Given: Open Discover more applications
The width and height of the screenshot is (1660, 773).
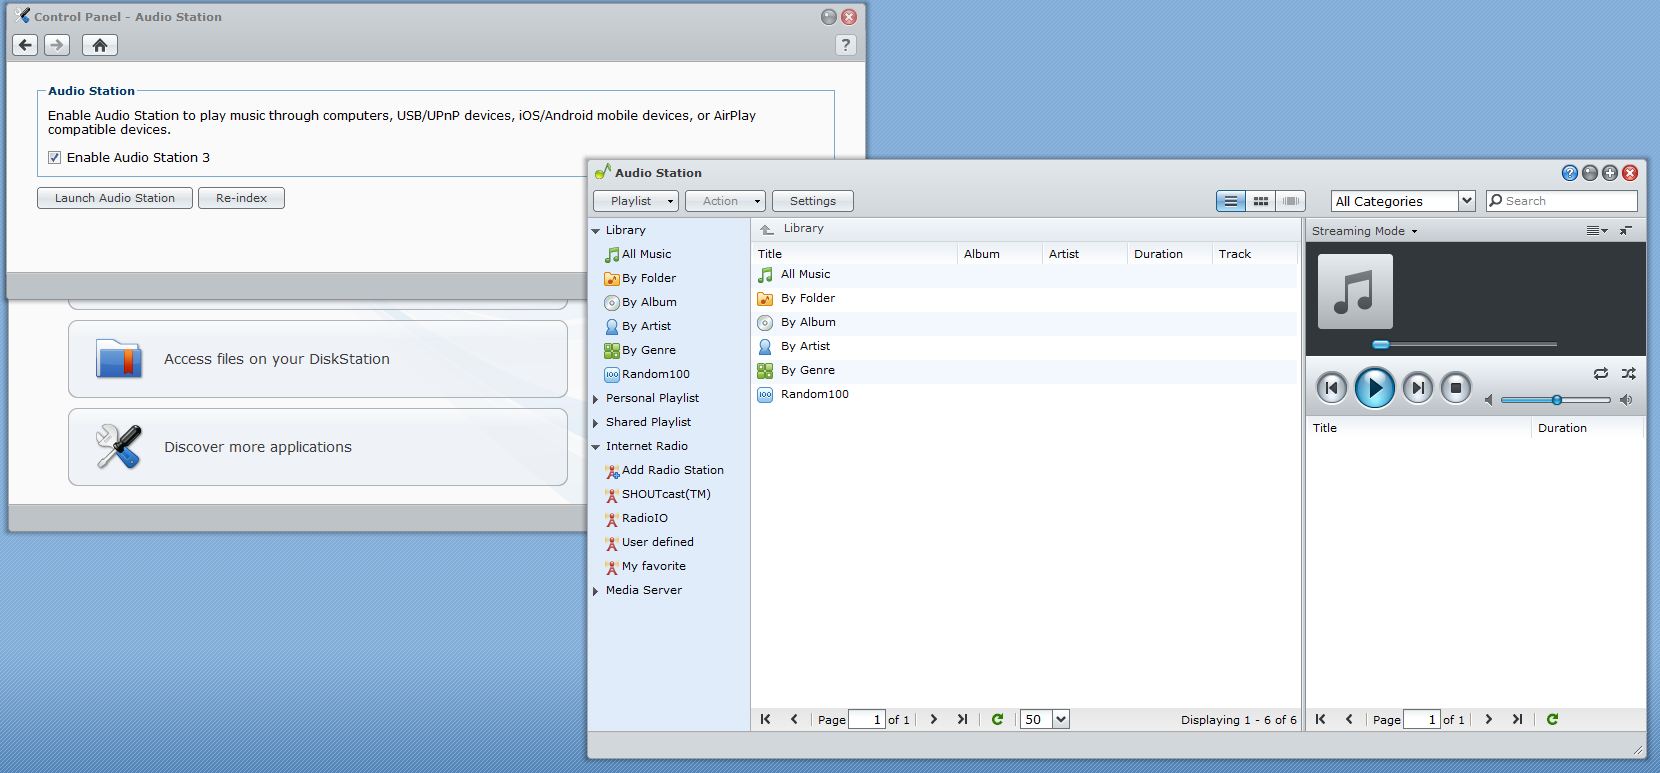Looking at the screenshot, I should click(318, 447).
